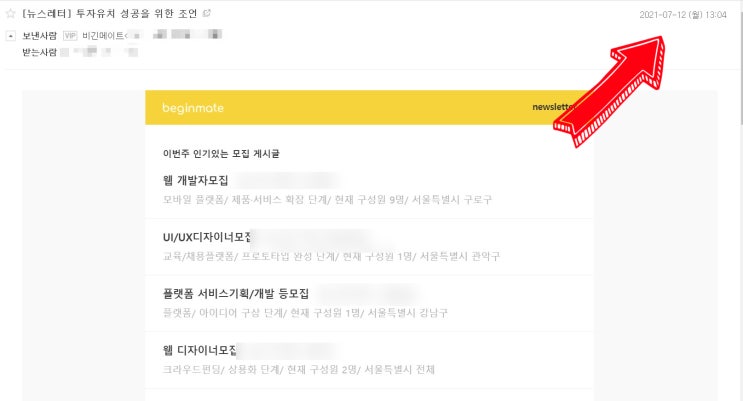
Task: Click the 플랫폼/아이디어 구상 단계 강남구 description
Action: 305,313
